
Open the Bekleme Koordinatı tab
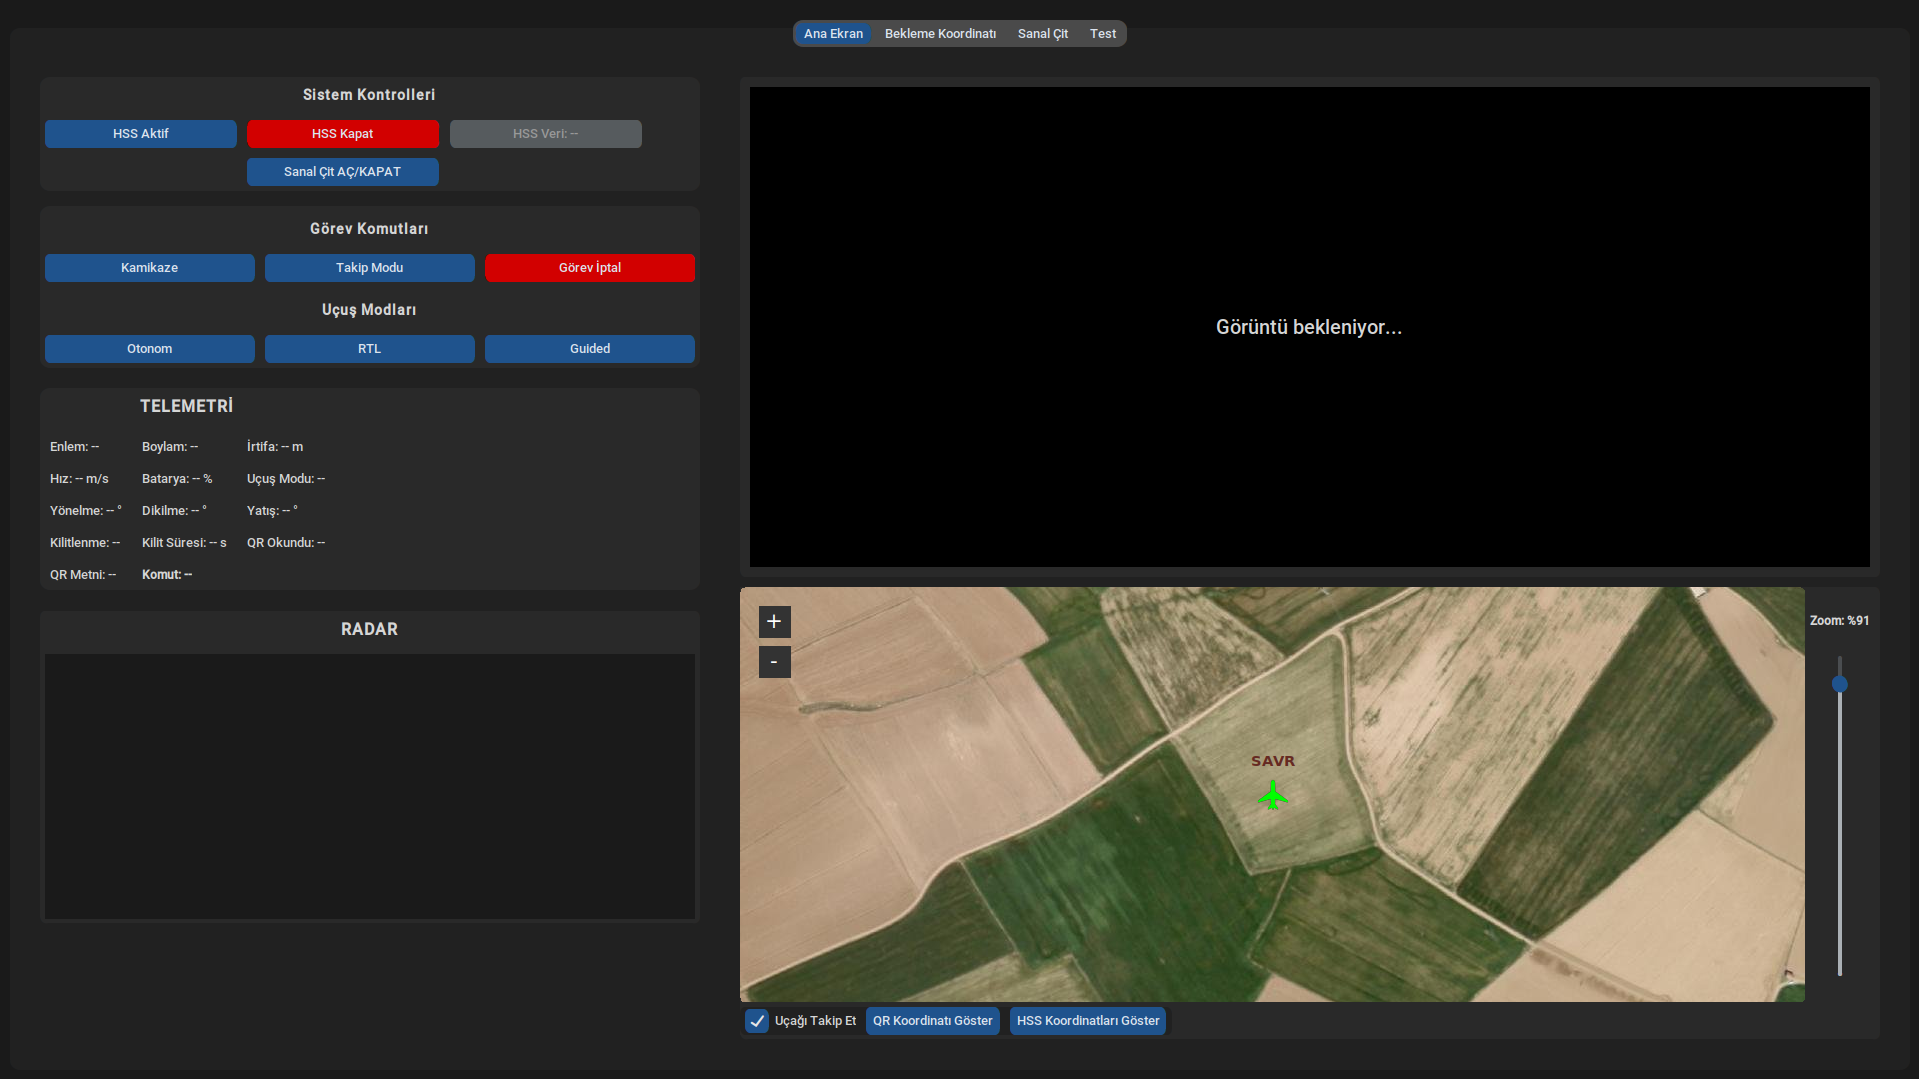point(940,34)
